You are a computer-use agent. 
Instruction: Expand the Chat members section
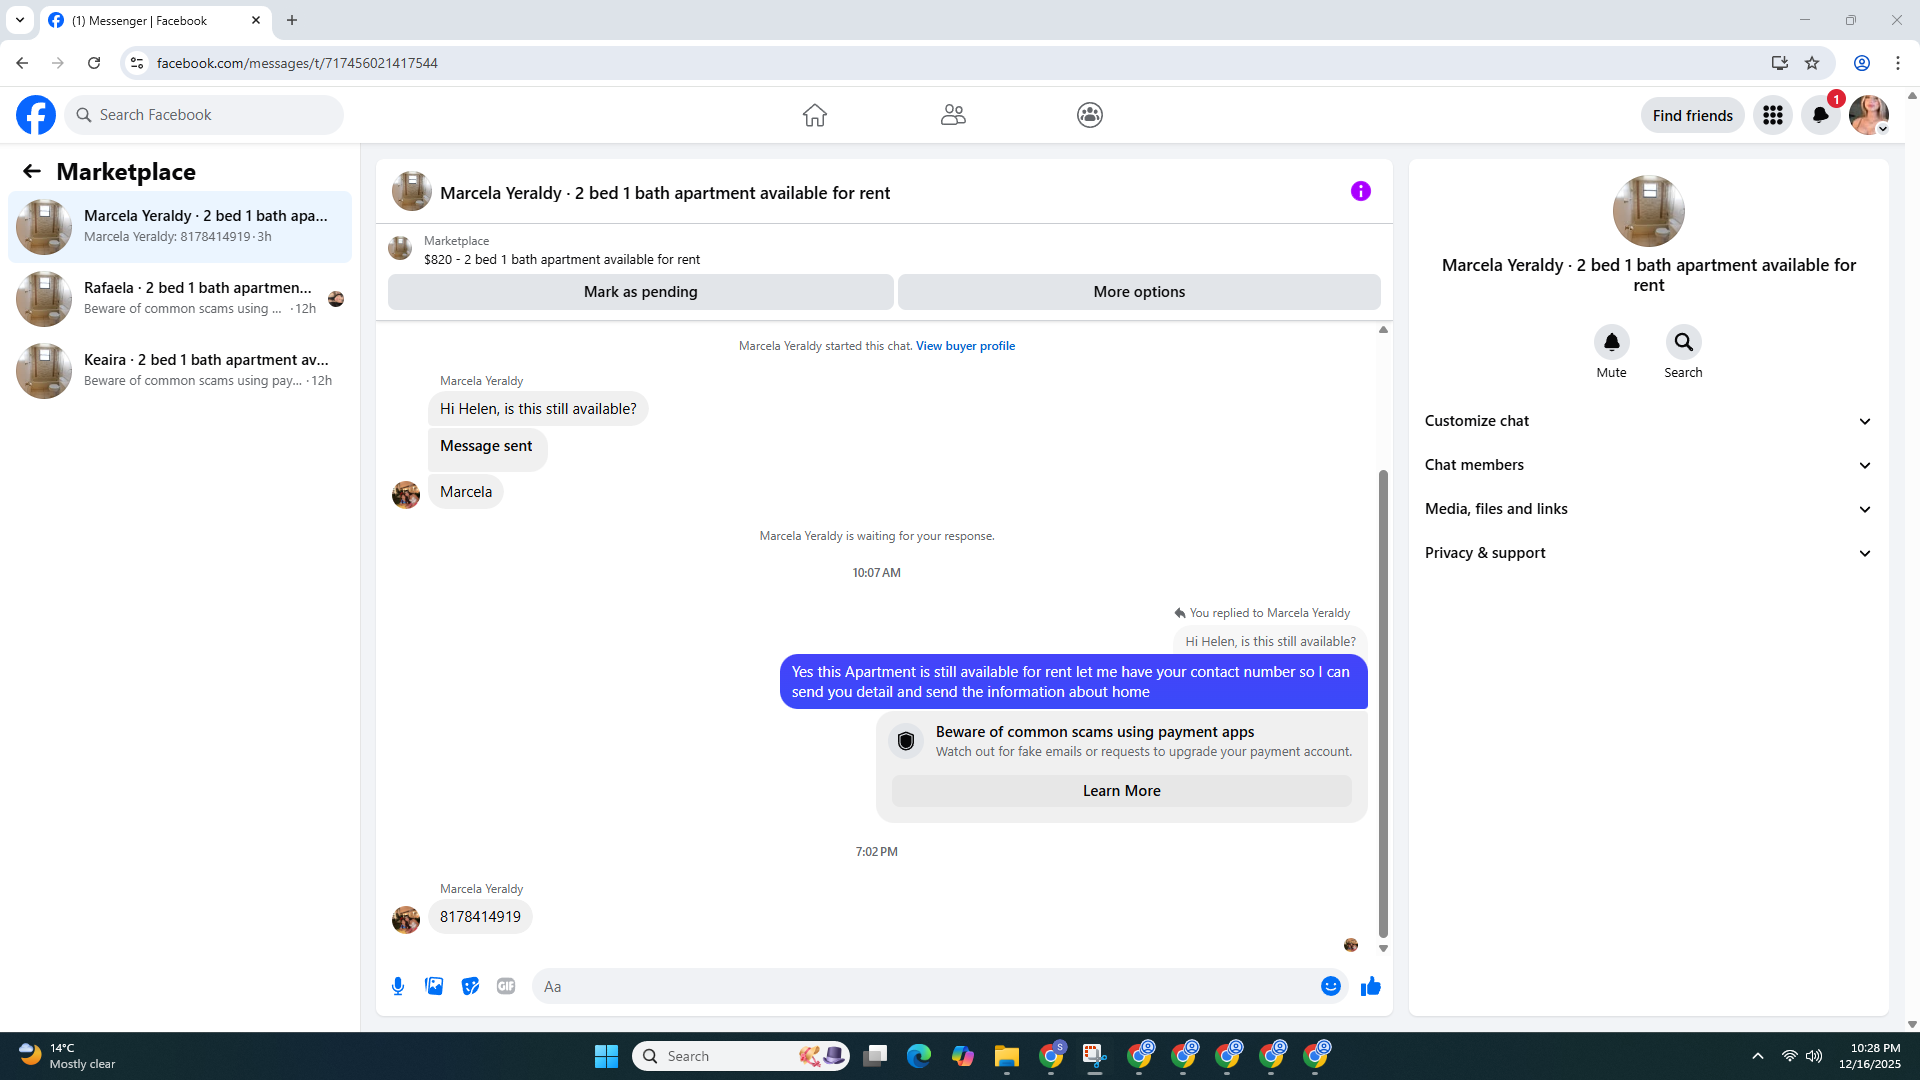(1649, 465)
